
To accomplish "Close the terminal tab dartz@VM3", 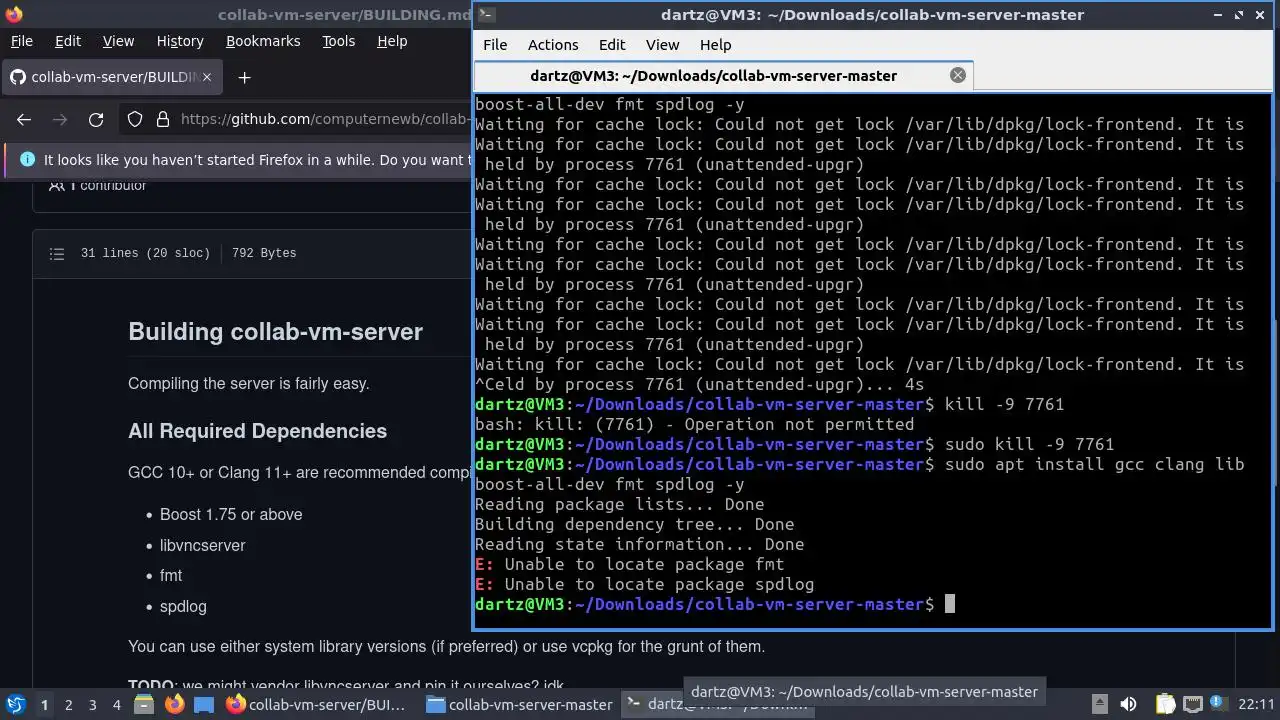I will pyautogui.click(x=958, y=75).
